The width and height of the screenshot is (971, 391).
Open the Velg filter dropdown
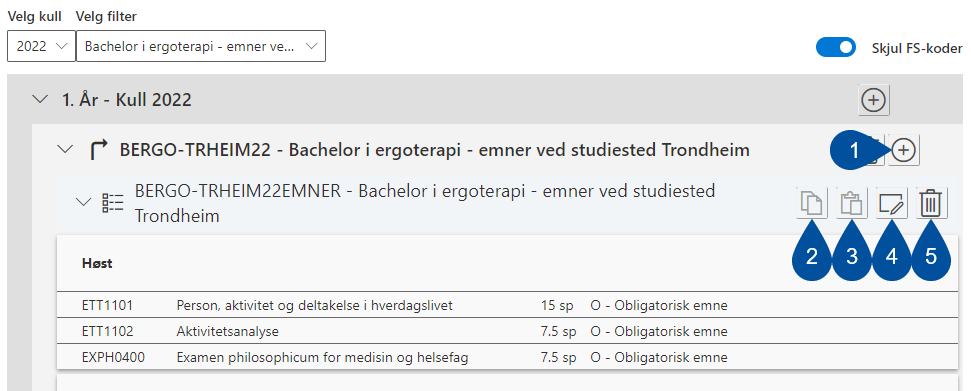pyautogui.click(x=201, y=46)
